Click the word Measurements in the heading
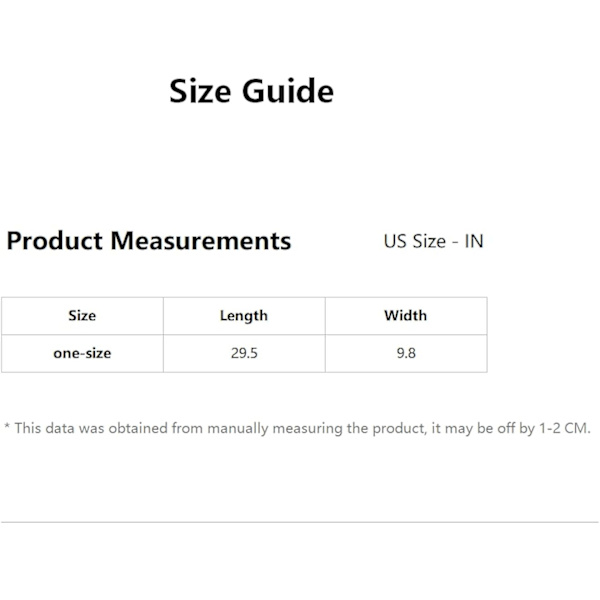This screenshot has width=600, height=600. (x=201, y=241)
